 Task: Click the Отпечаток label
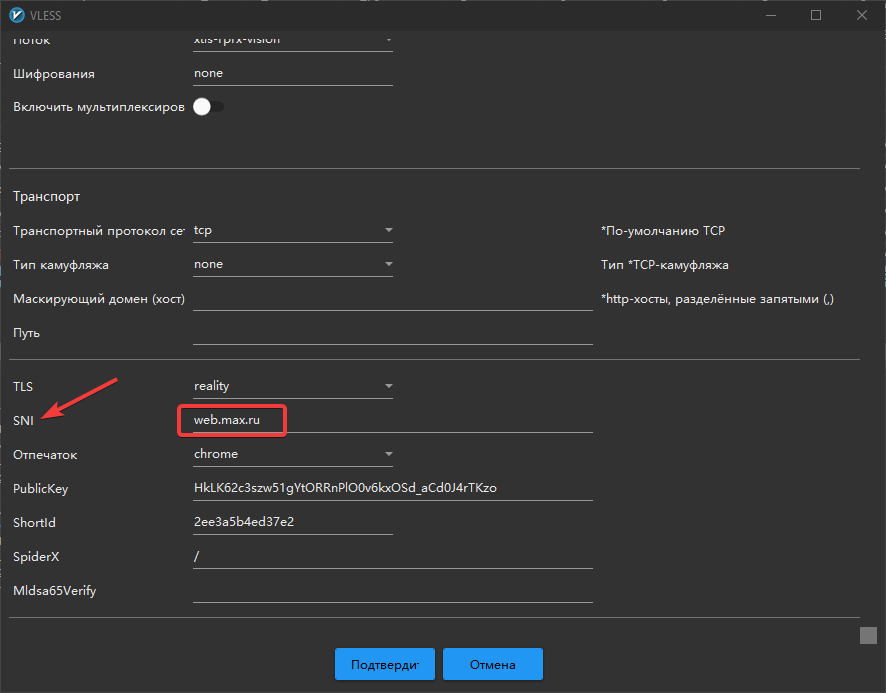tap(45, 455)
